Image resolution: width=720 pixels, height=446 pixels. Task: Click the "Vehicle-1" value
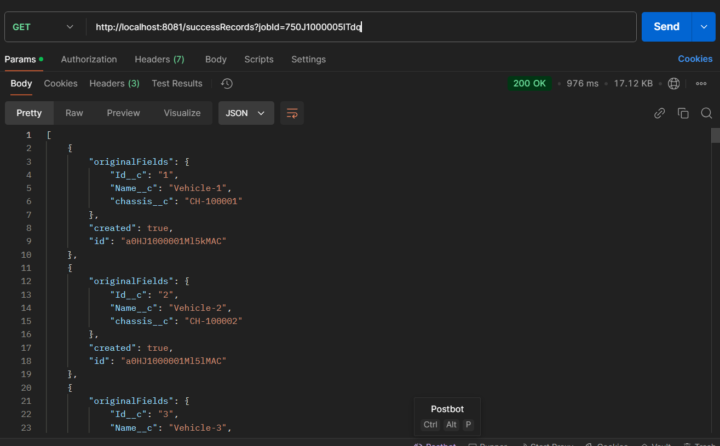click(x=197, y=188)
